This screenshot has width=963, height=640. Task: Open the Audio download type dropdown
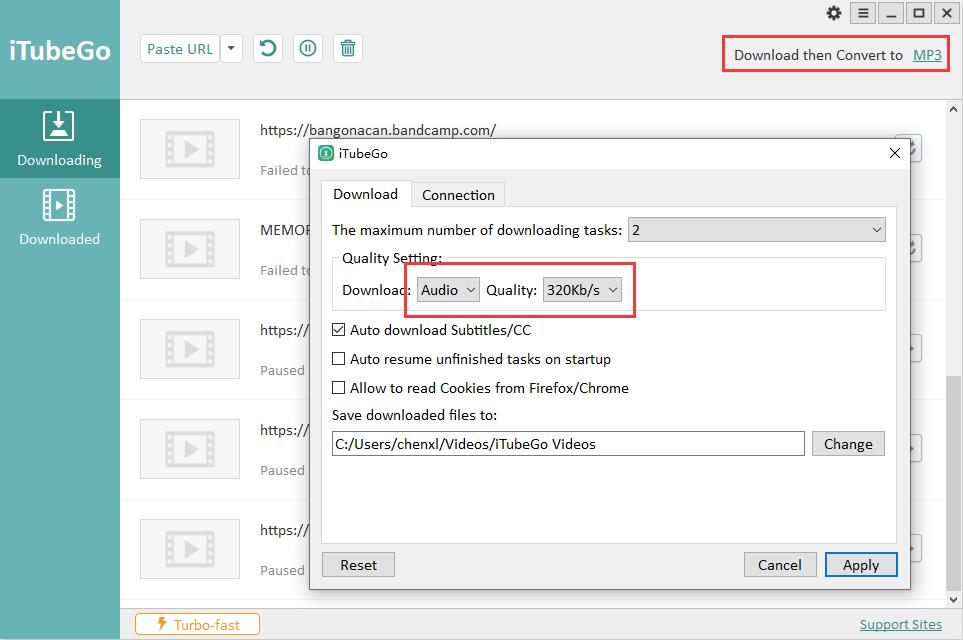(x=448, y=290)
